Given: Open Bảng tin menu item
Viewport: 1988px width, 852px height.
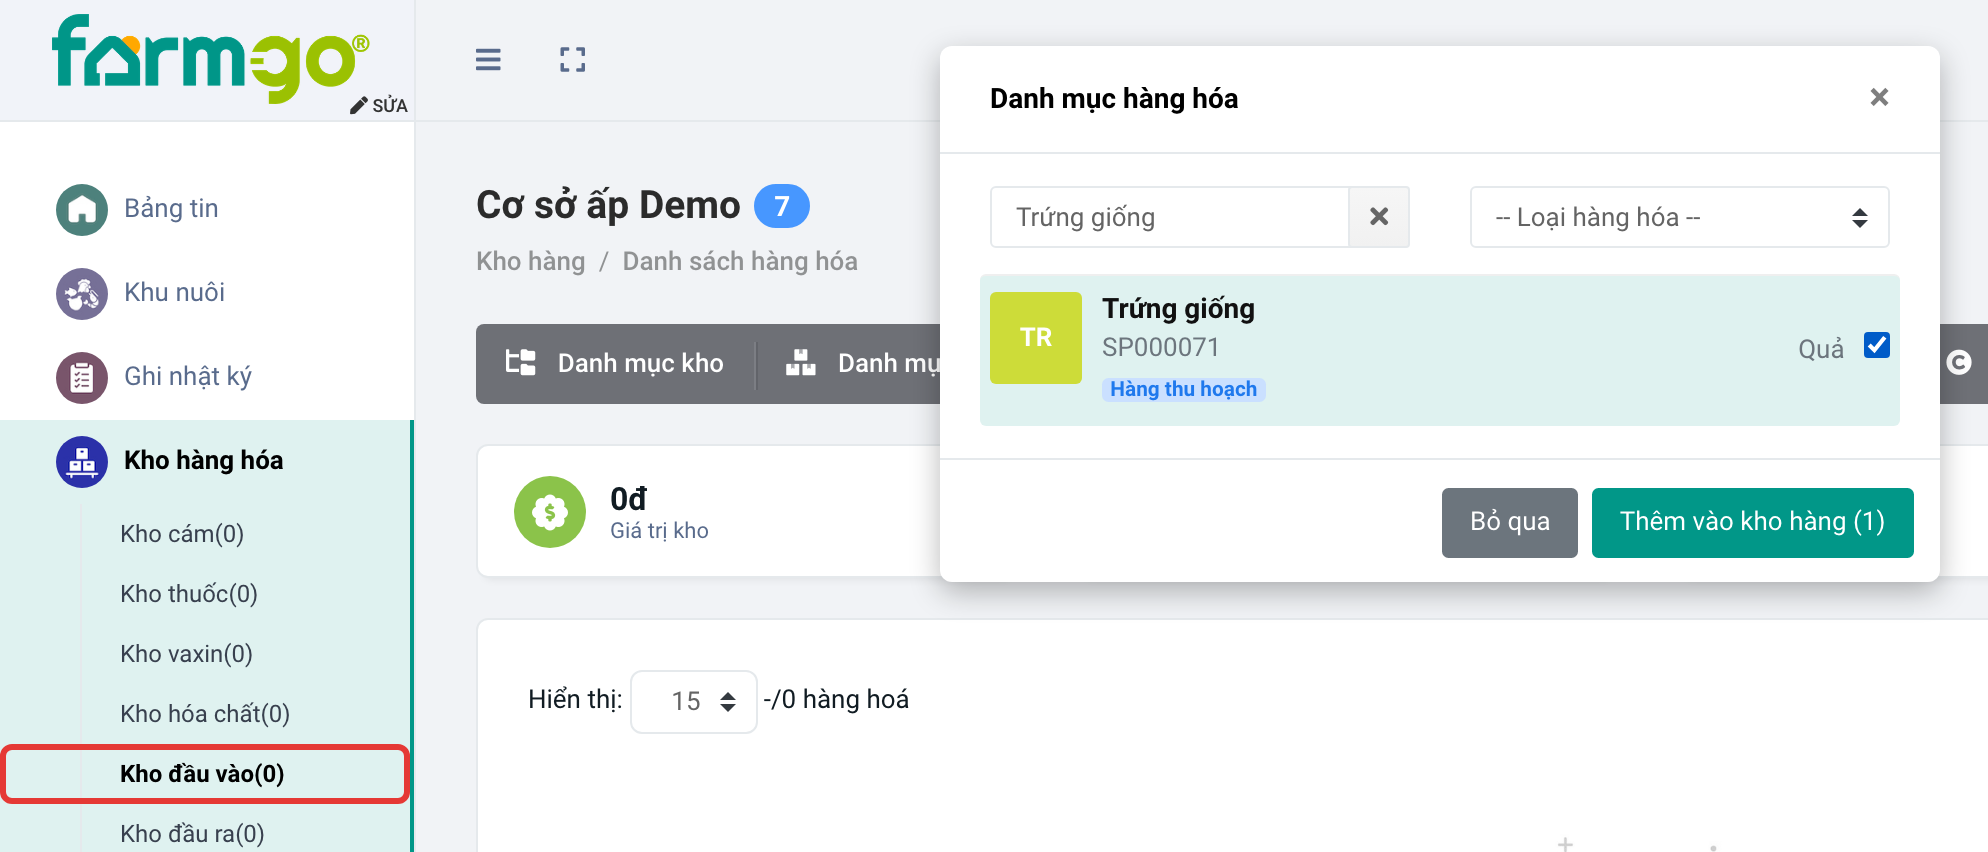Looking at the screenshot, I should pyautogui.click(x=171, y=209).
